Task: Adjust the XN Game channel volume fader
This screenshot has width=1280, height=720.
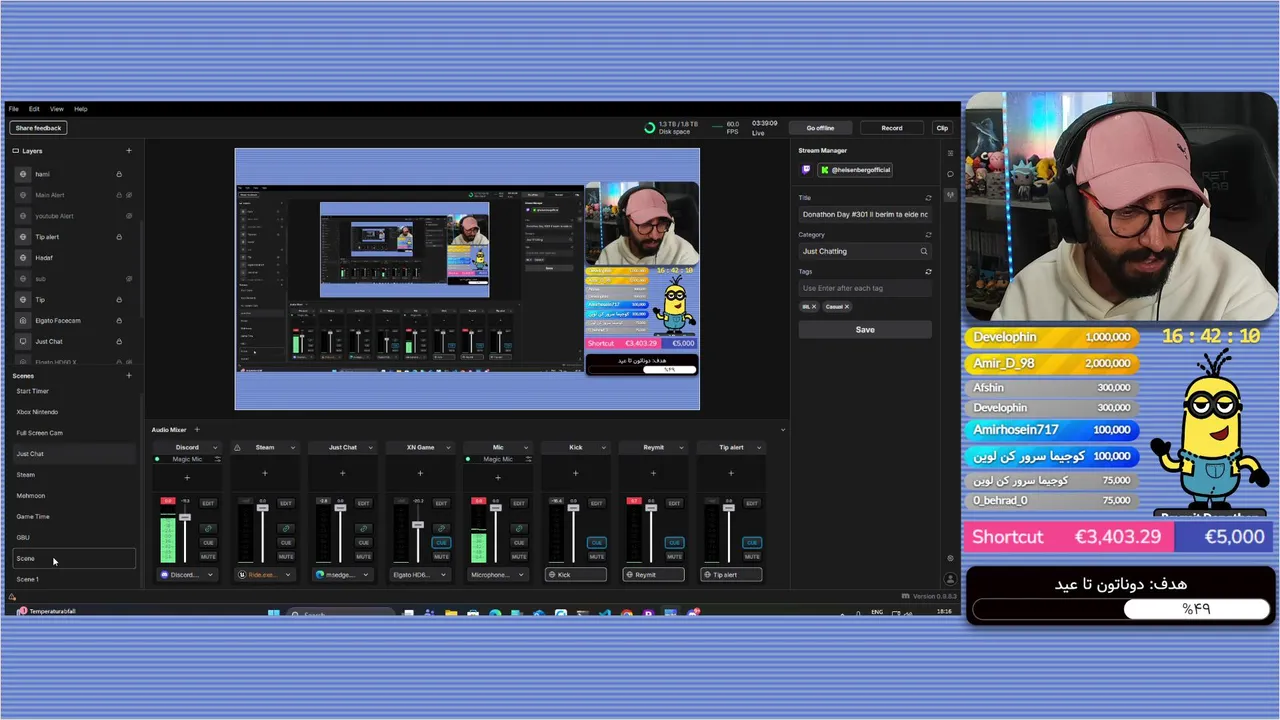Action: coord(418,524)
